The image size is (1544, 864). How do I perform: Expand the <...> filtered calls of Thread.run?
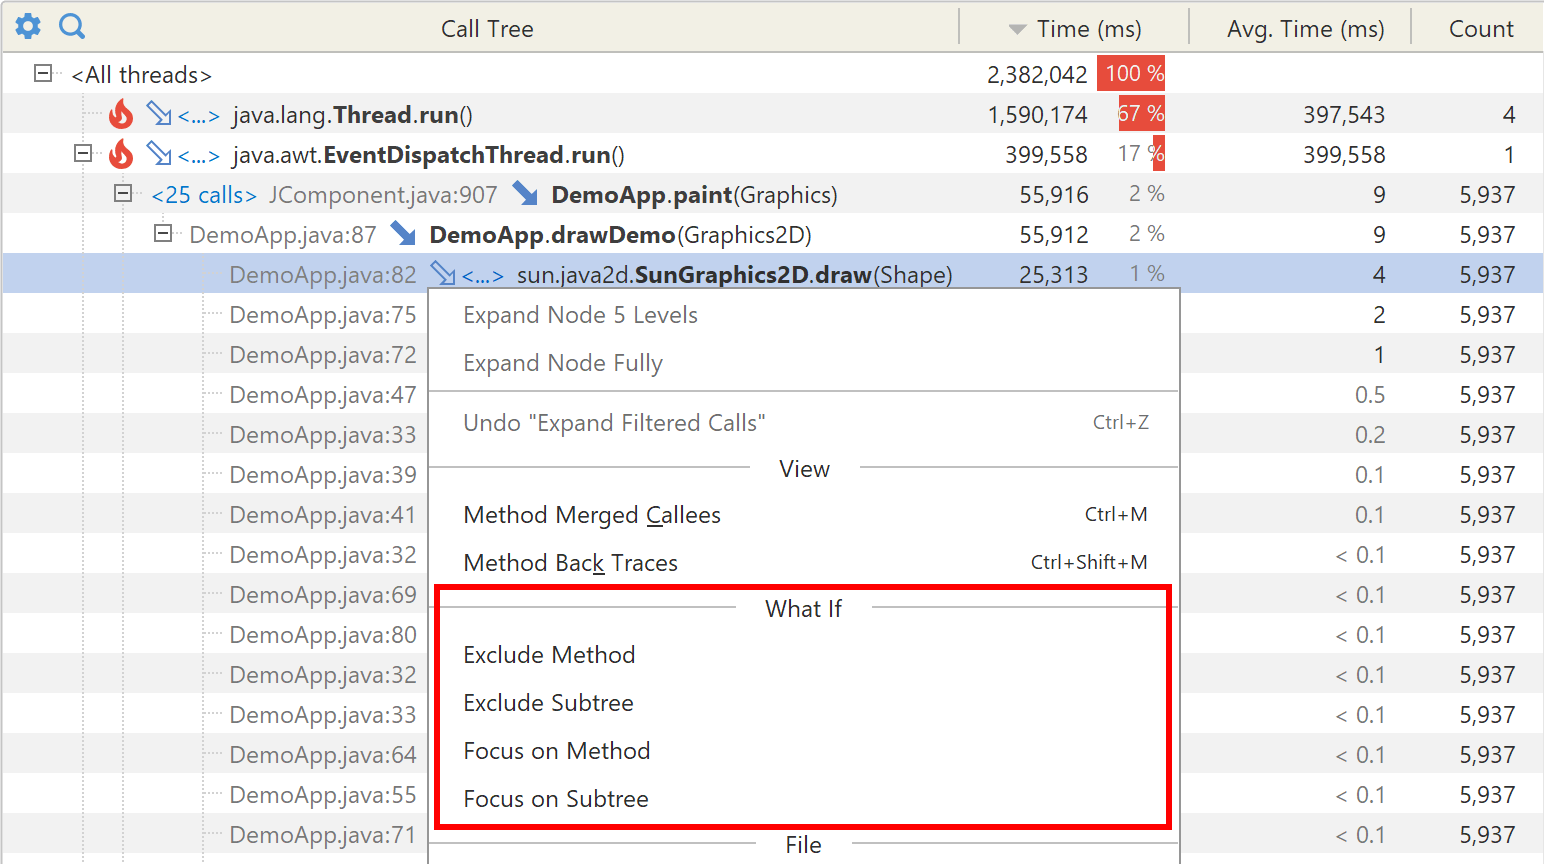pyautogui.click(x=199, y=116)
